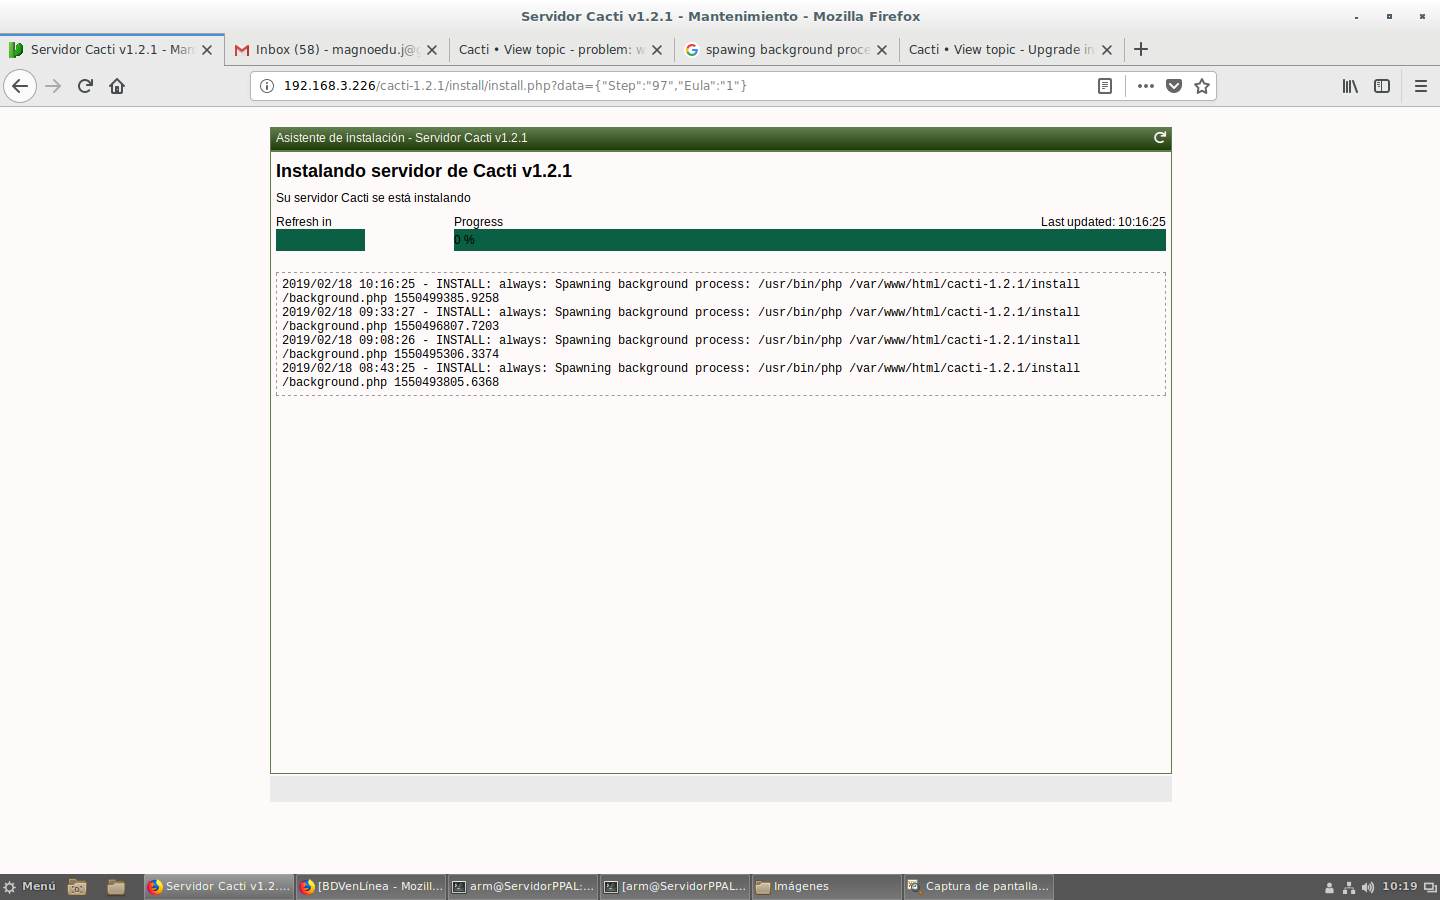
Task: Toggle reader view in address bar
Action: pos(1105,86)
